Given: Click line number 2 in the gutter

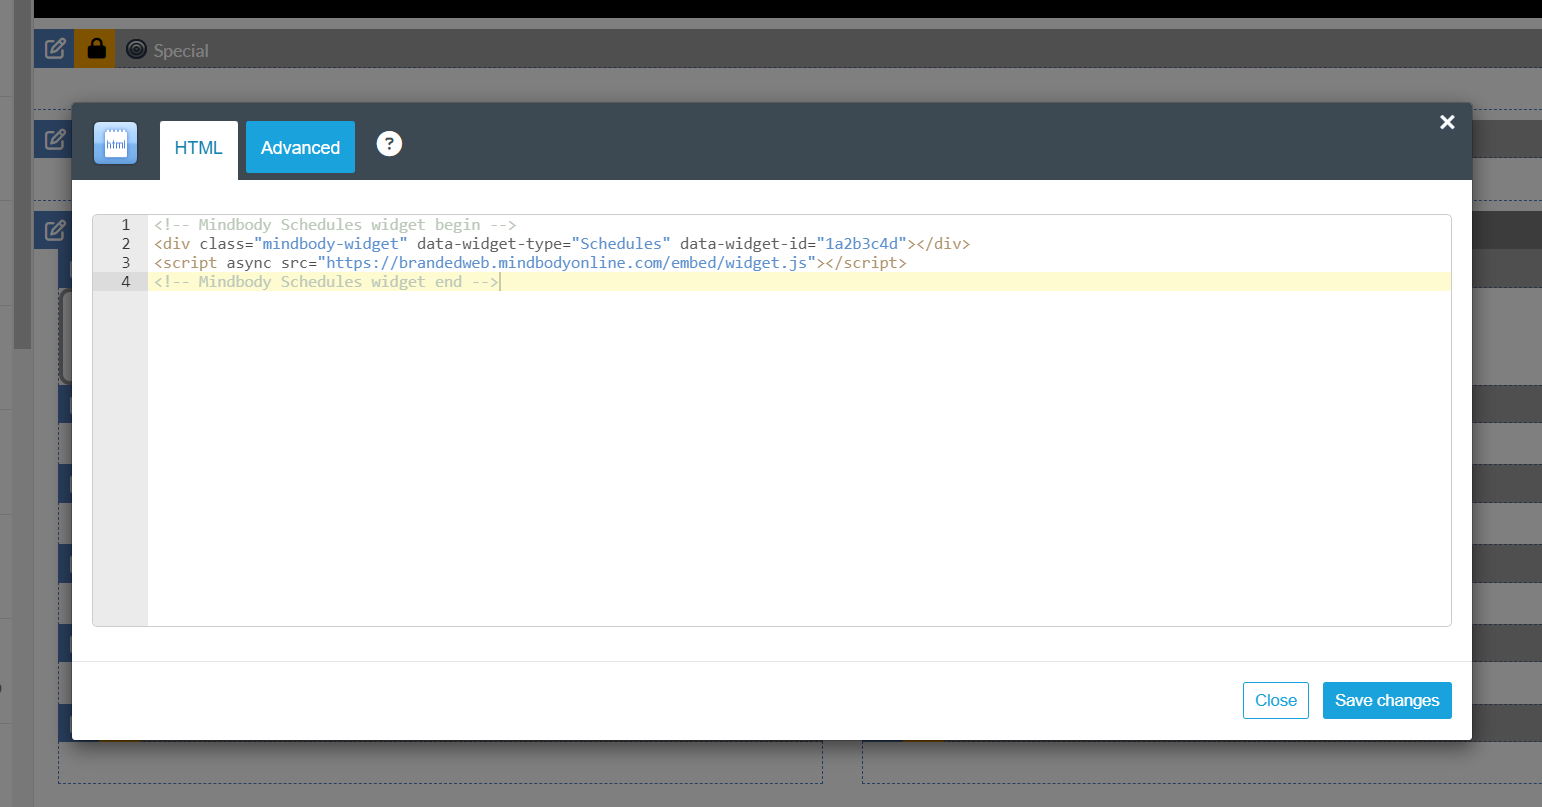Looking at the screenshot, I should tap(126, 244).
